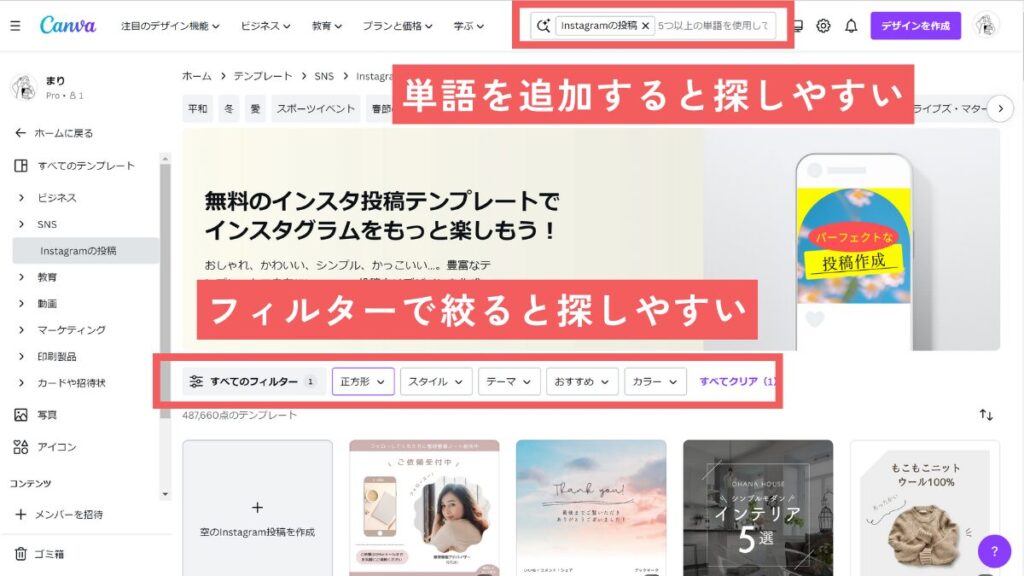Click the すべてクリア link
Viewport: 1024px width, 576px height.
tap(737, 381)
